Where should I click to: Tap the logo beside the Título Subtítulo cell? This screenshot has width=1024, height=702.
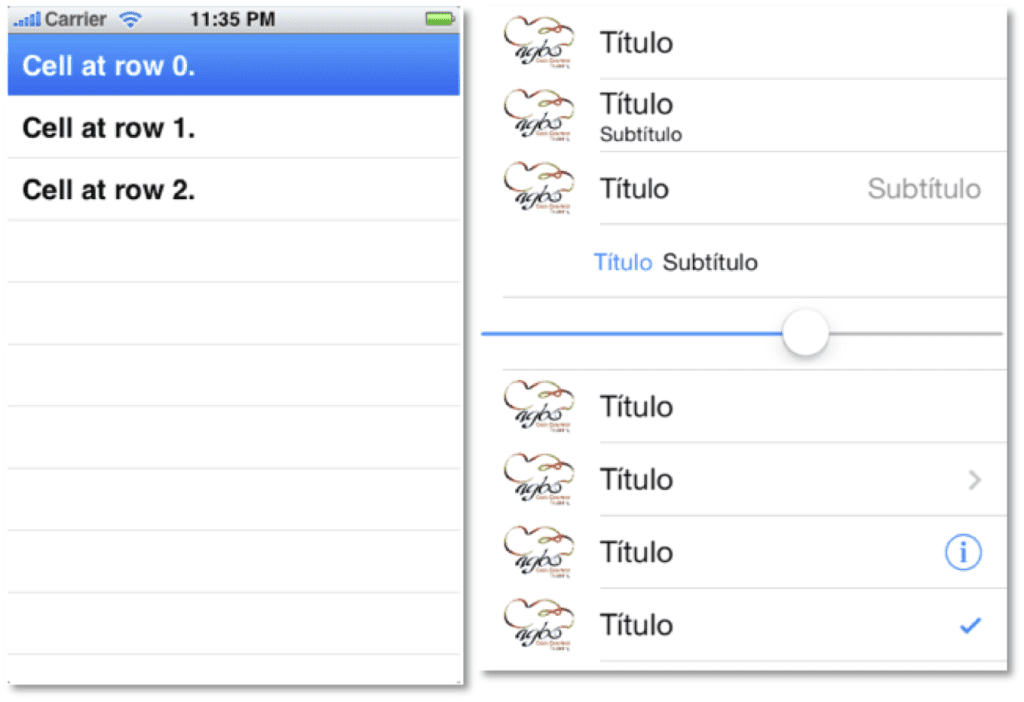tap(540, 115)
